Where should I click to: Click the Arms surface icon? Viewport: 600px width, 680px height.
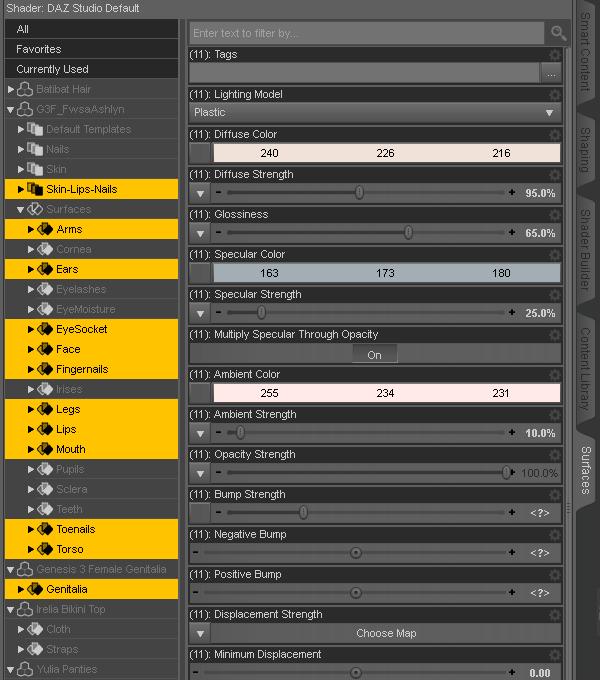click(45, 229)
